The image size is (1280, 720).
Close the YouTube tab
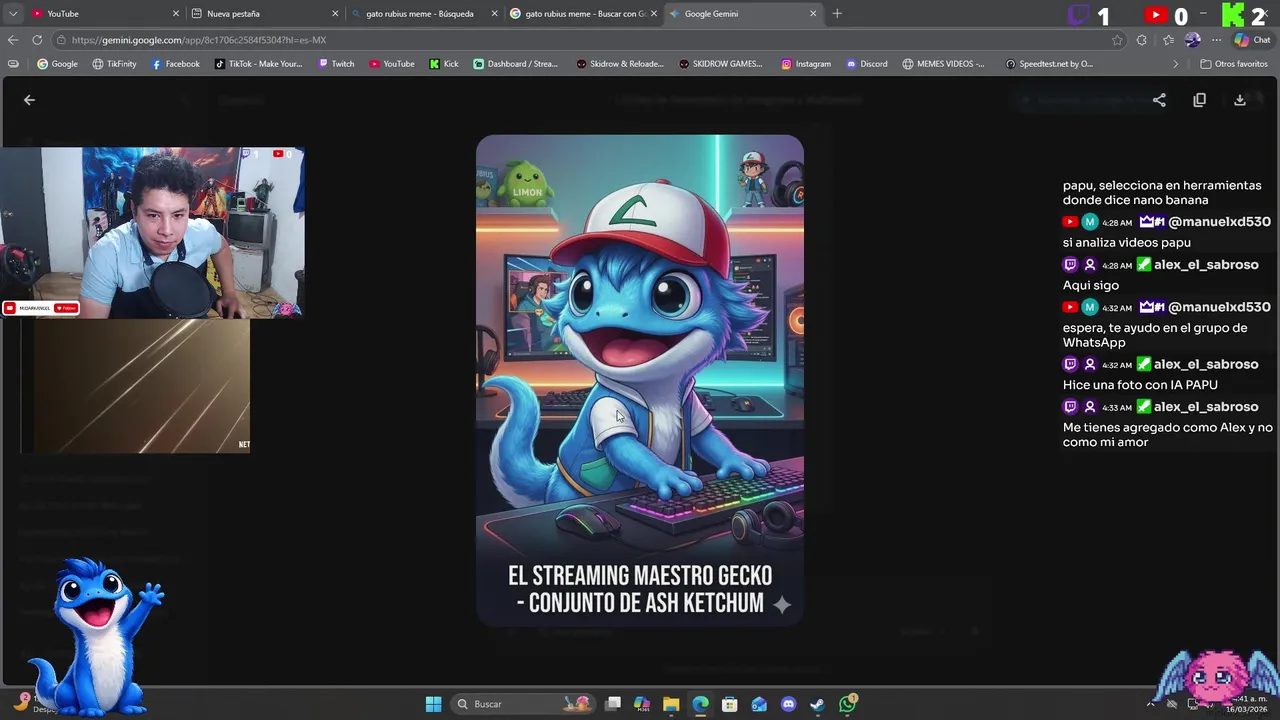[x=176, y=13]
